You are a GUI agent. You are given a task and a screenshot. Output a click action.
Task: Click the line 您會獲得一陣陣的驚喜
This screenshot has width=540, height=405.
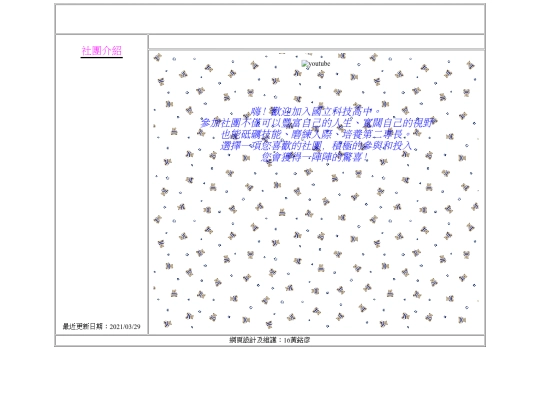[x=315, y=157]
